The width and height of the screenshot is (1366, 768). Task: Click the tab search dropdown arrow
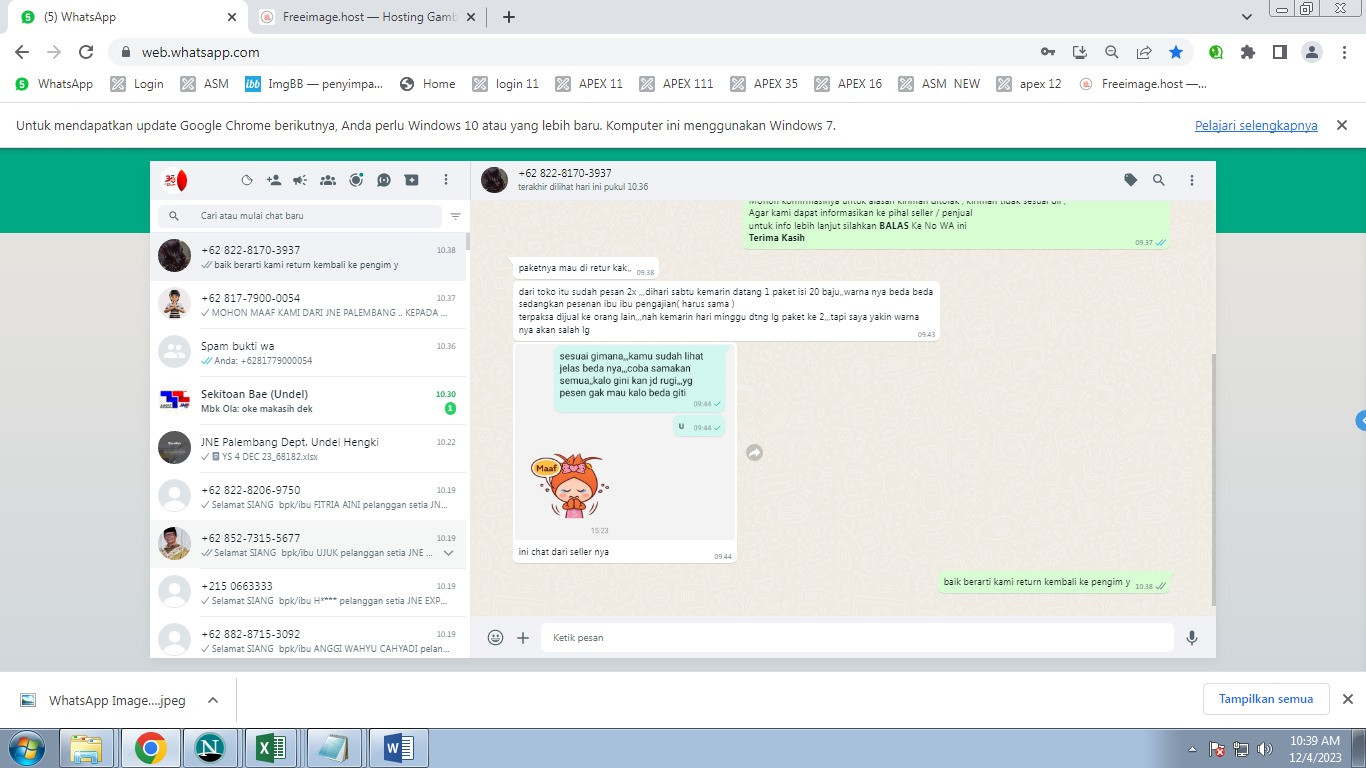[1246, 17]
